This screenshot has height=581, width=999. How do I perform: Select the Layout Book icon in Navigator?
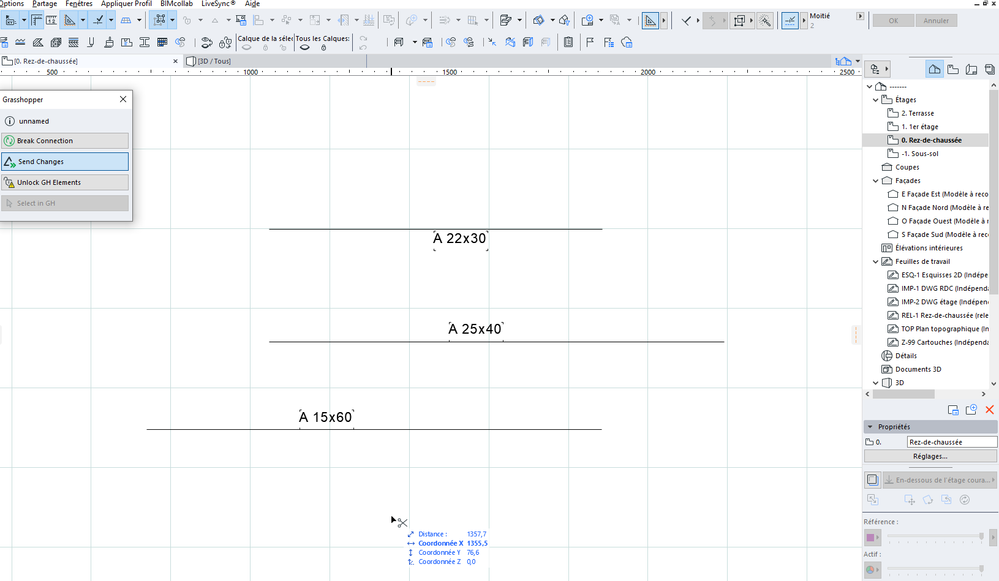[972, 69]
